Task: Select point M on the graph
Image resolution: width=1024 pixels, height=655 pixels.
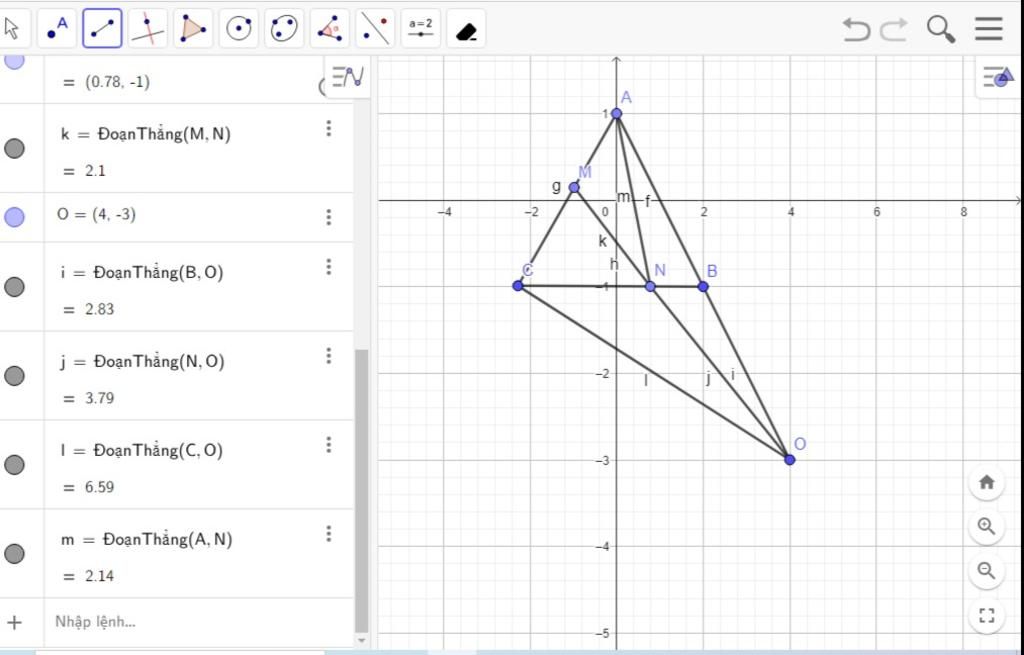Action: 574,187
